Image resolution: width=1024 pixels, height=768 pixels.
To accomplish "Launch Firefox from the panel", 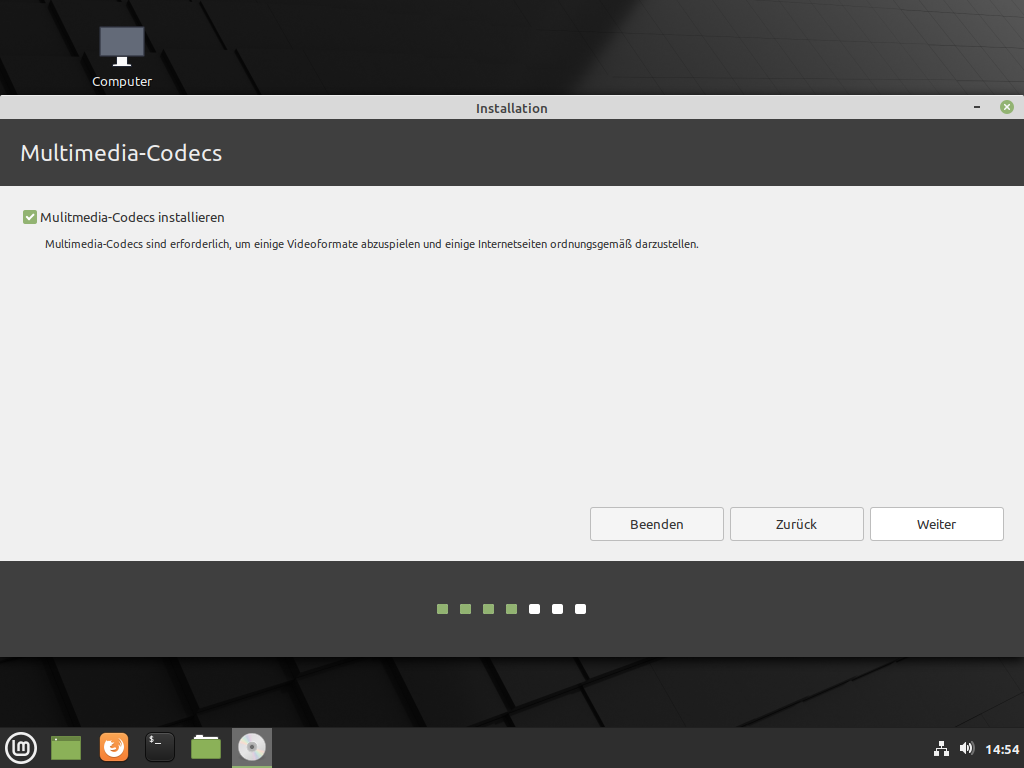I will tap(114, 747).
